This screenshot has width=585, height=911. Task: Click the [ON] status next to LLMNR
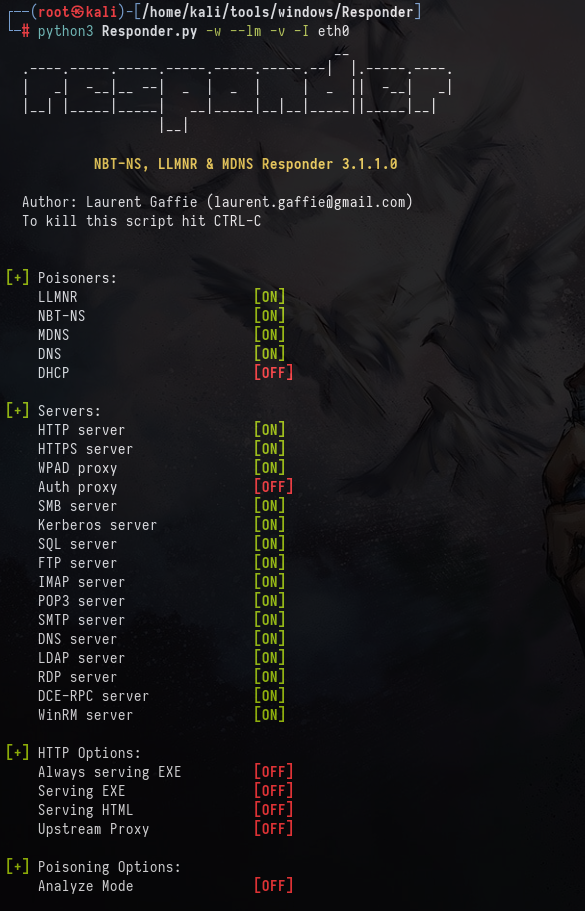(270, 297)
